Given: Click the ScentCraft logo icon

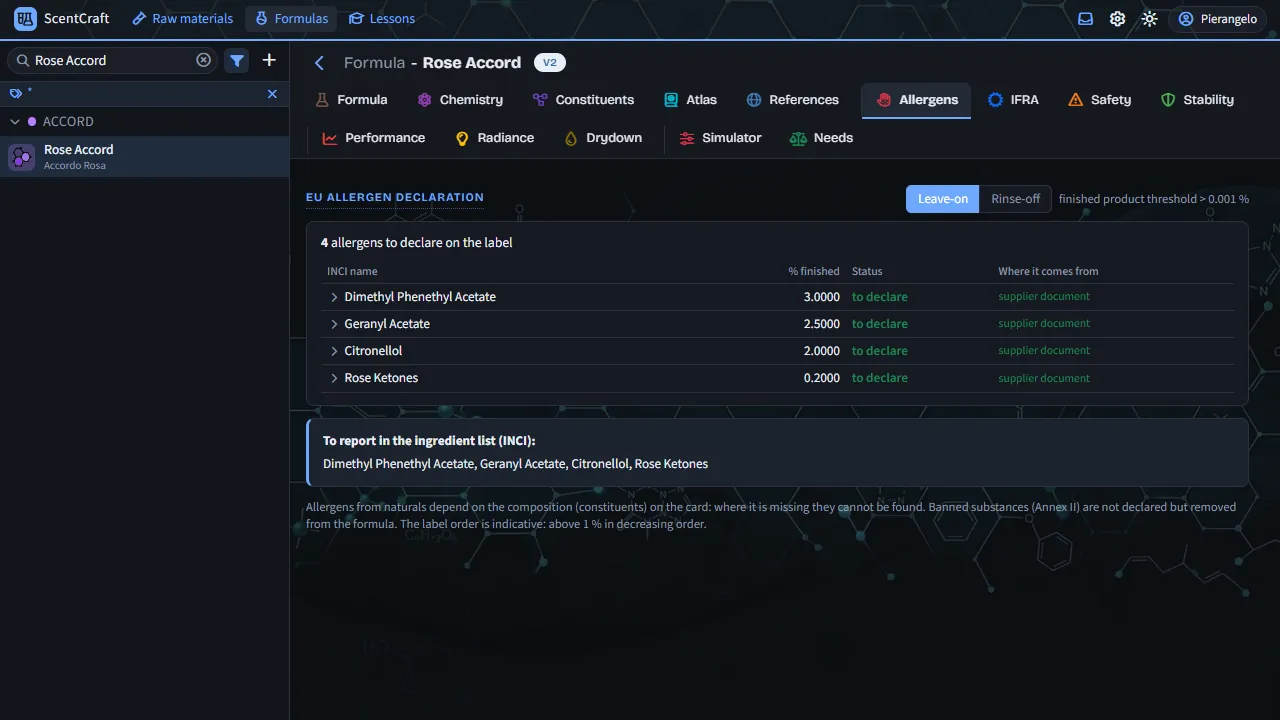Looking at the screenshot, I should [x=25, y=19].
